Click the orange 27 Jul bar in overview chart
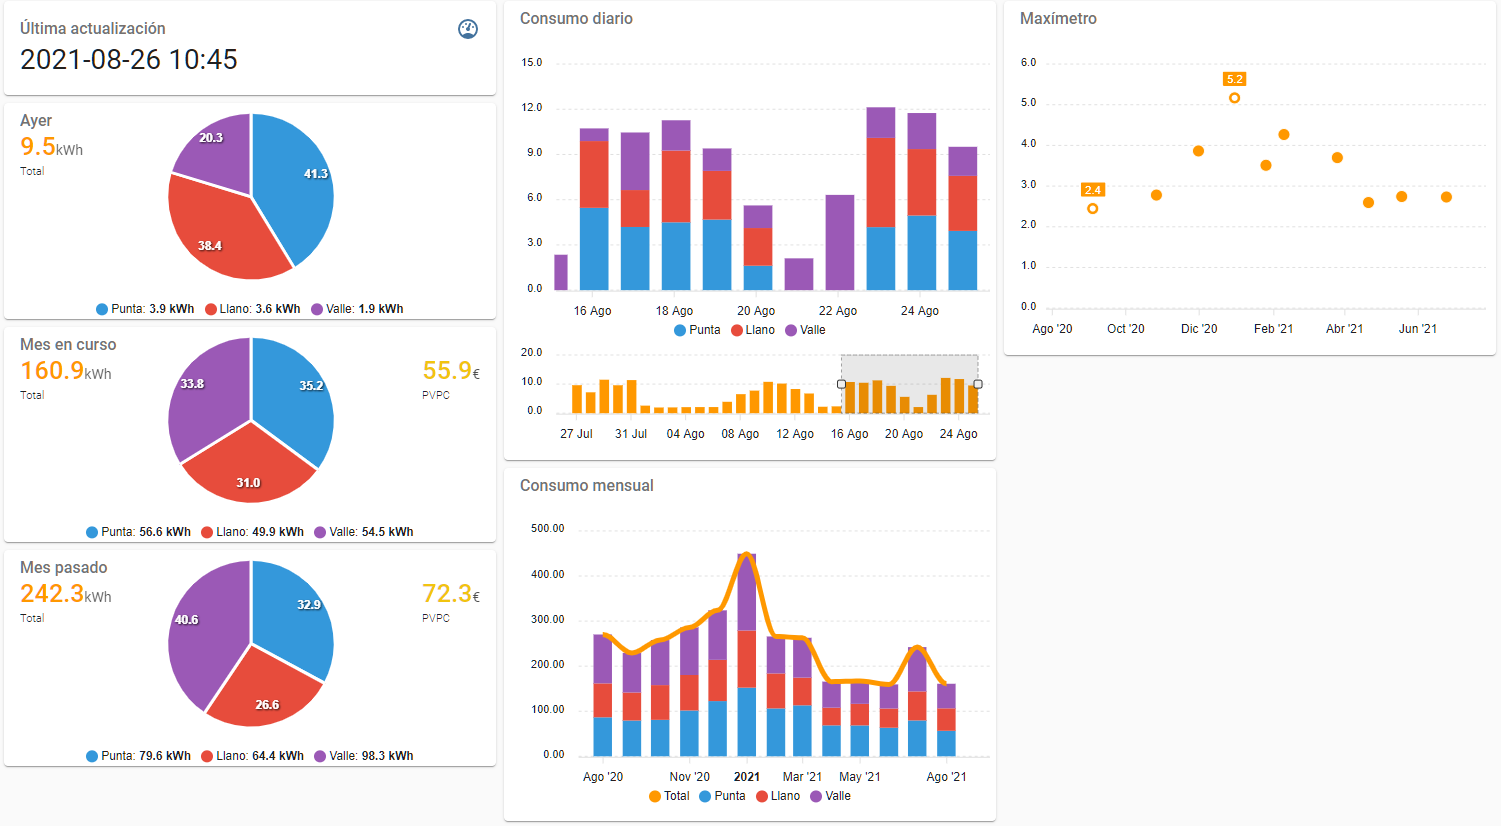The width and height of the screenshot is (1501, 826). (x=577, y=399)
